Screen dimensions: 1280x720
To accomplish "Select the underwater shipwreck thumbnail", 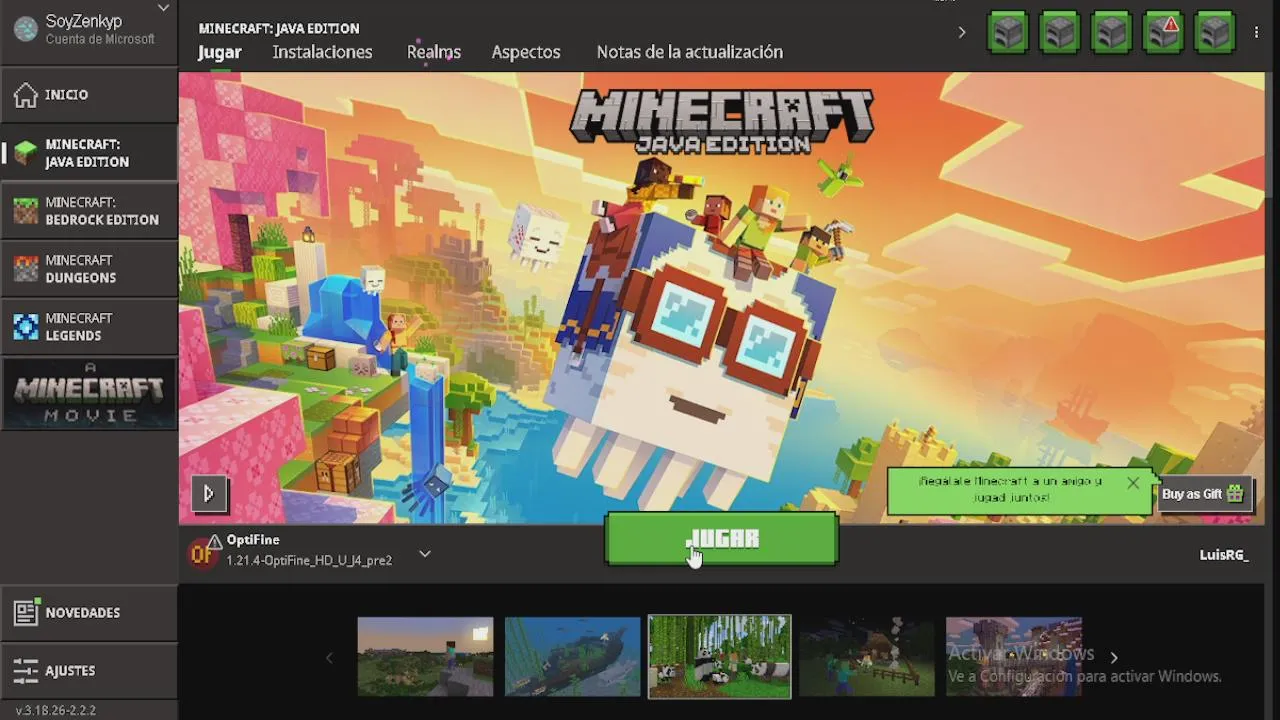I will pyautogui.click(x=572, y=657).
